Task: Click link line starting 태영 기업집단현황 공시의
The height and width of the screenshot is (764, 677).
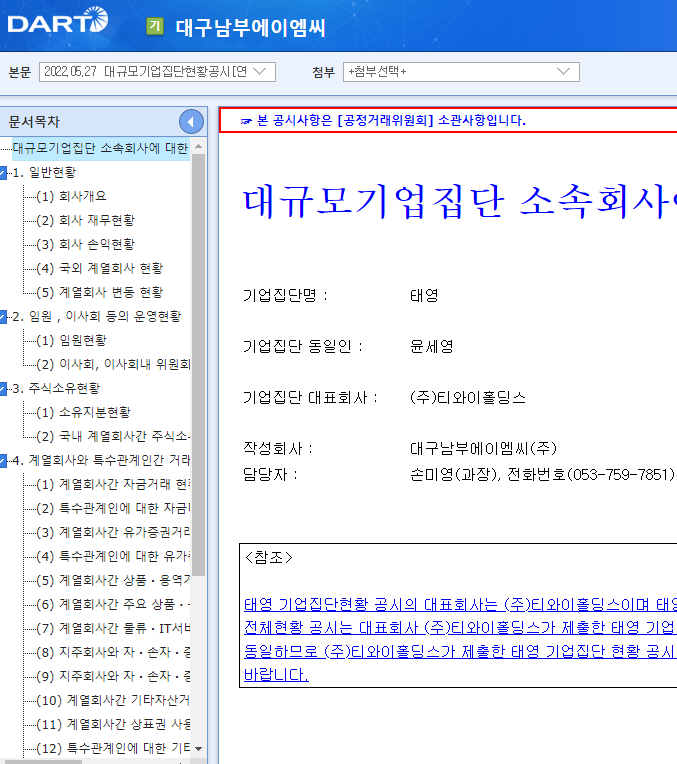Action: pyautogui.click(x=460, y=605)
